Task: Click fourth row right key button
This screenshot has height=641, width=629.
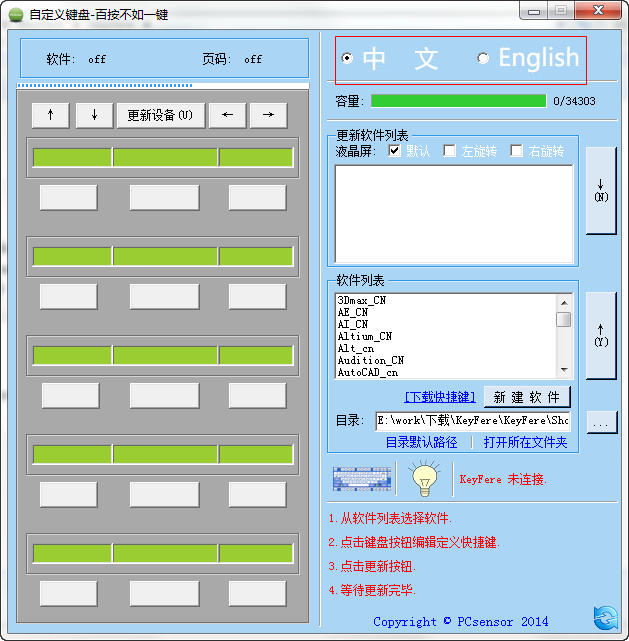Action: 257,495
